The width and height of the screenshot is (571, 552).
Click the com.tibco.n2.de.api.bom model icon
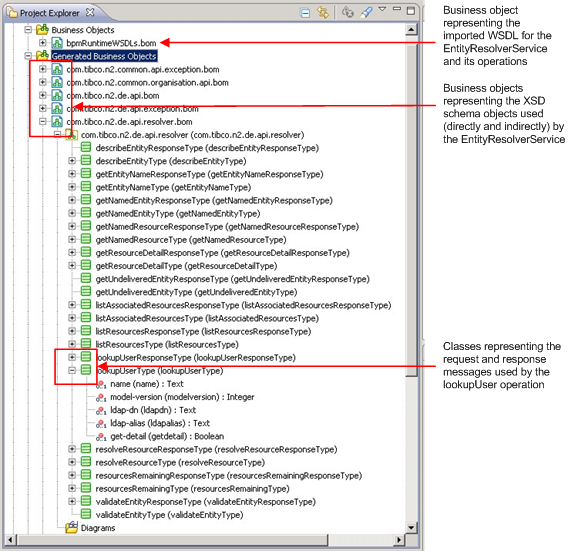click(57, 95)
